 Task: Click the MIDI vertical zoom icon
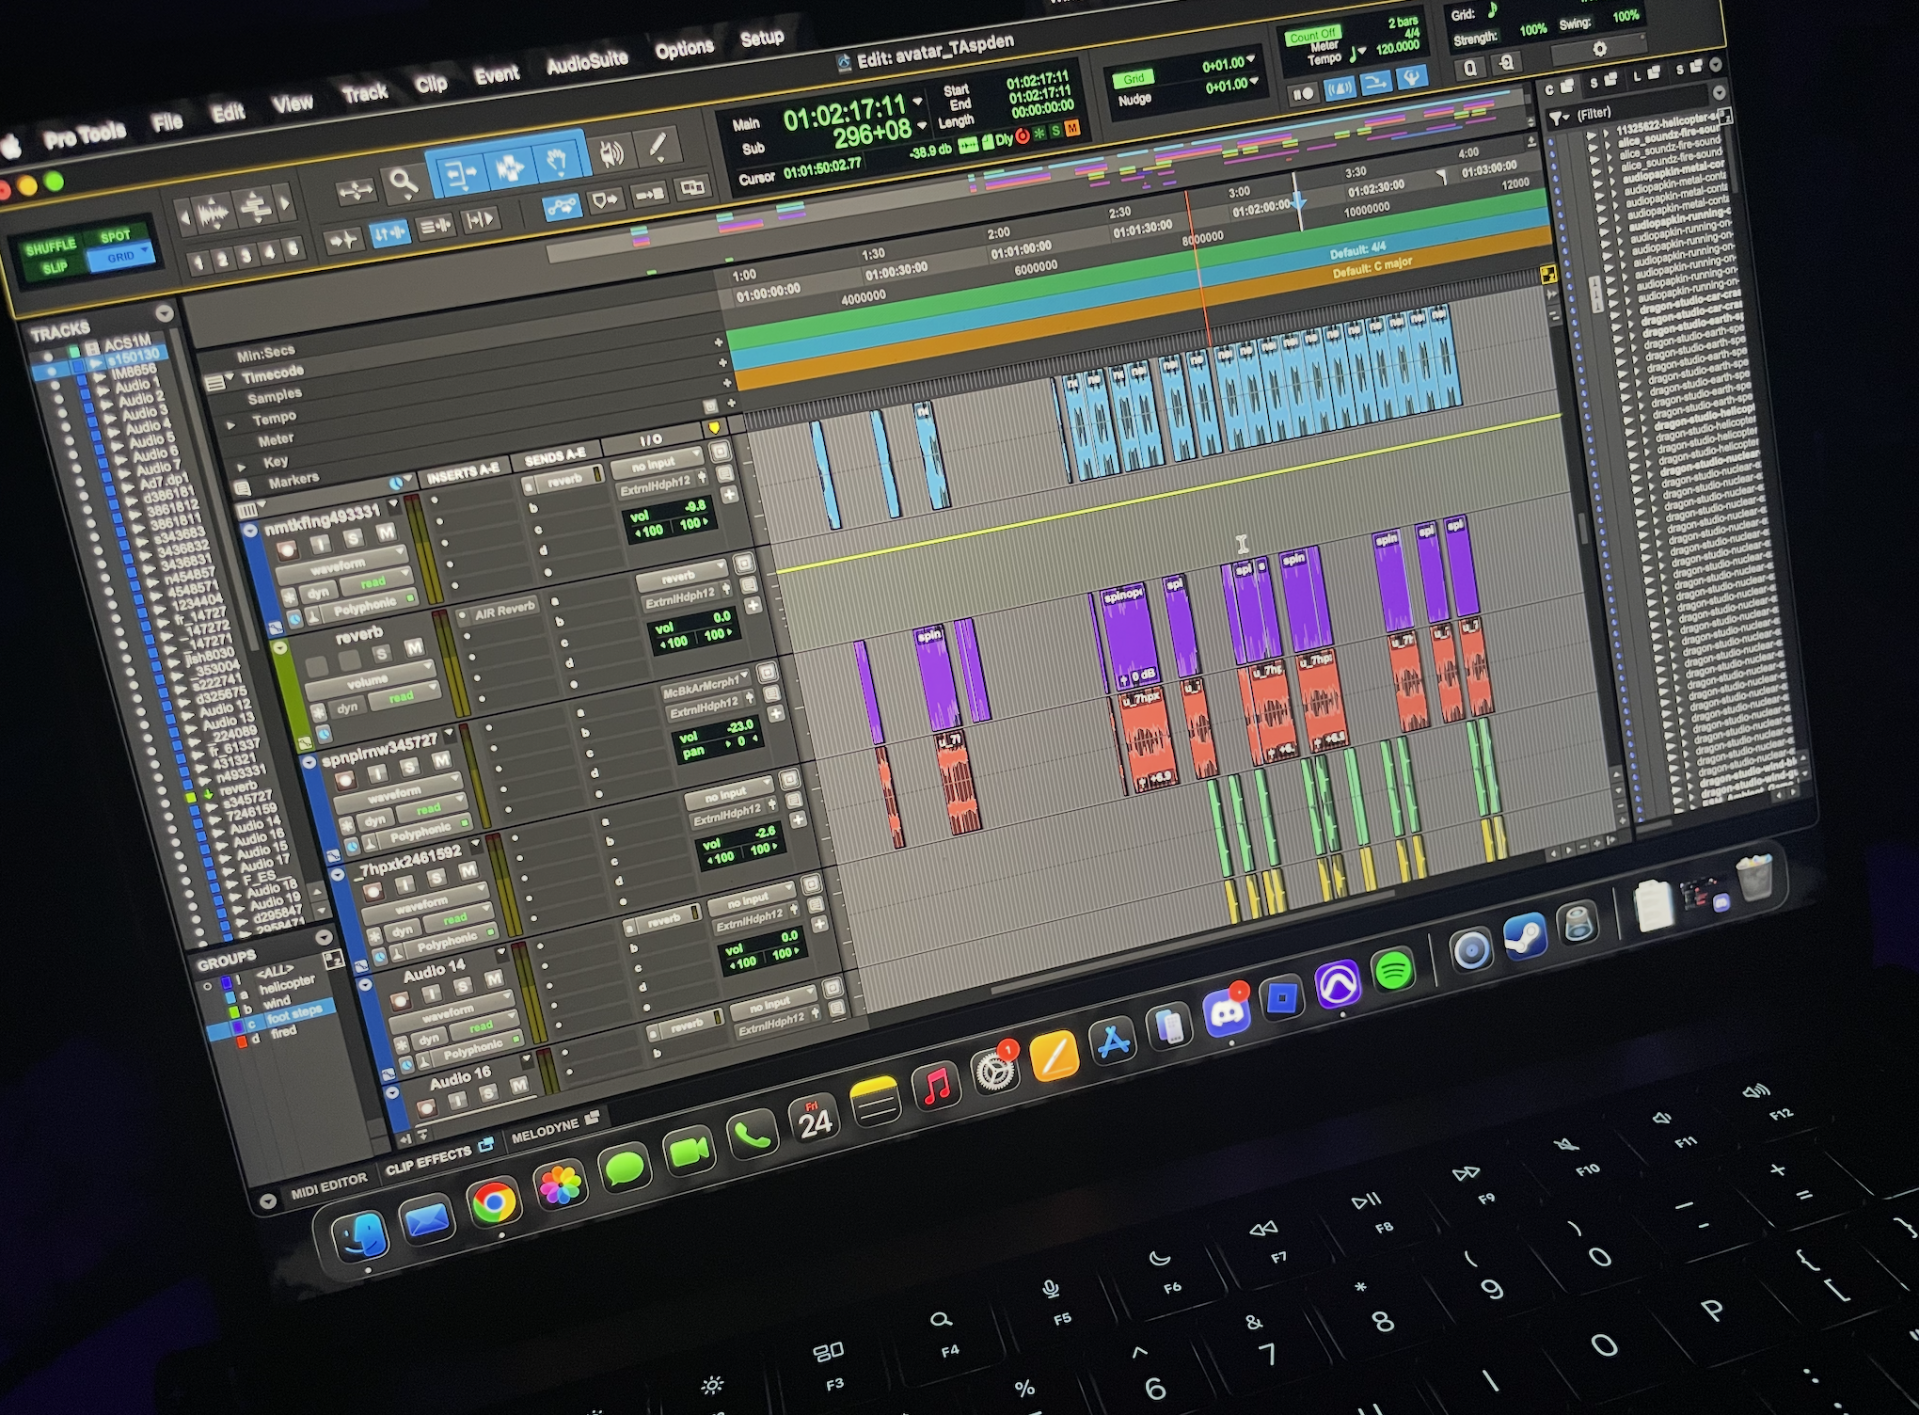point(255,207)
